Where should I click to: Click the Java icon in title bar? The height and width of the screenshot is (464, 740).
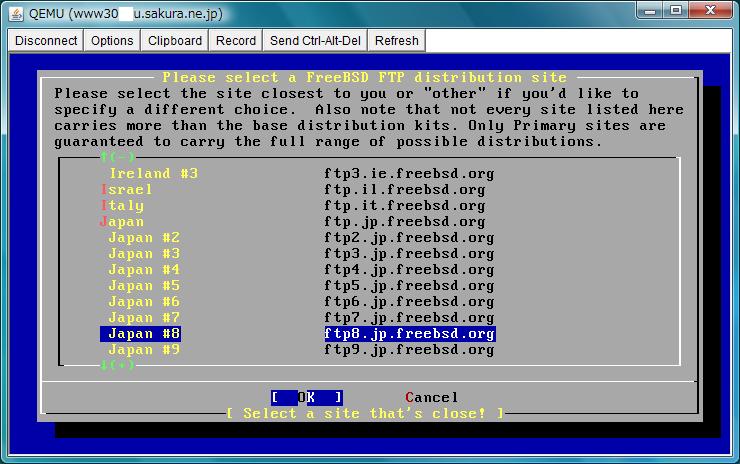pyautogui.click(x=14, y=12)
